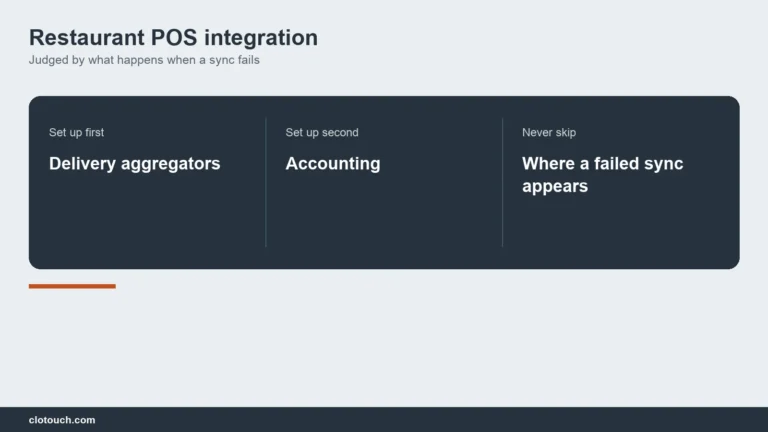Select the 'Accounting' heading
The width and height of the screenshot is (768, 432).
333,164
